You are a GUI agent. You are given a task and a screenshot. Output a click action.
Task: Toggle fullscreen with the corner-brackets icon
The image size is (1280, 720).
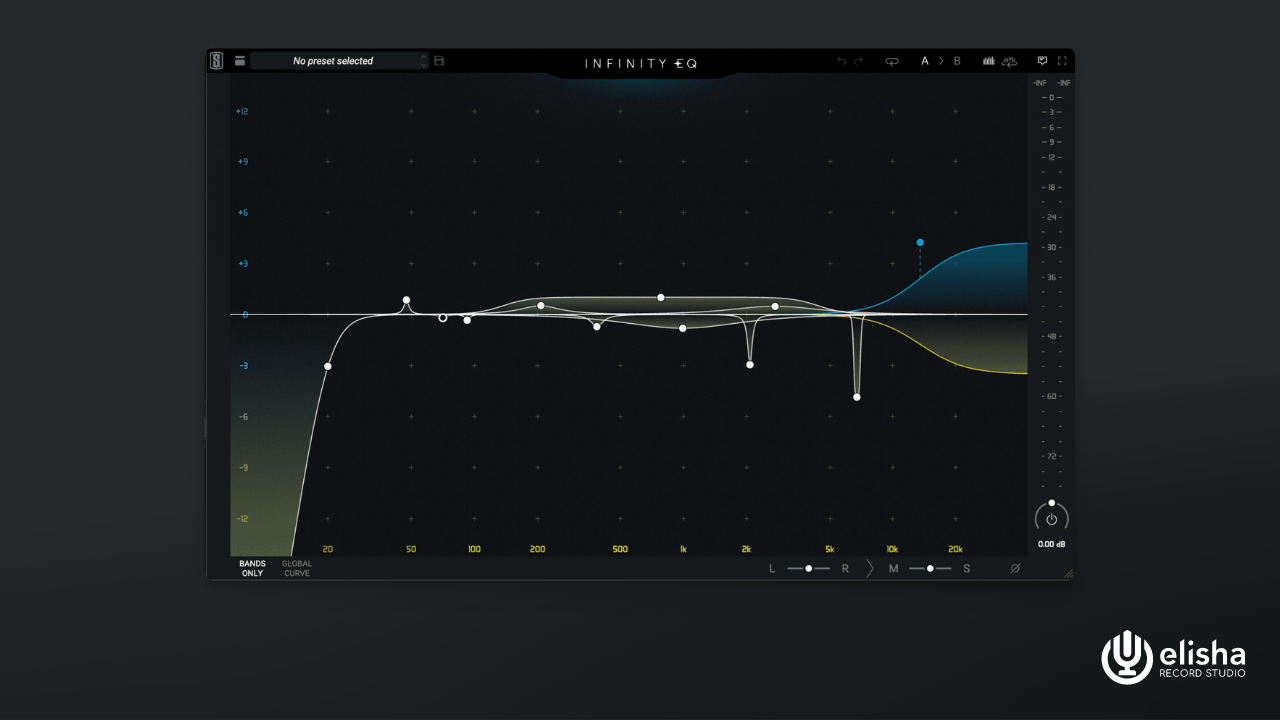pyautogui.click(x=1062, y=61)
